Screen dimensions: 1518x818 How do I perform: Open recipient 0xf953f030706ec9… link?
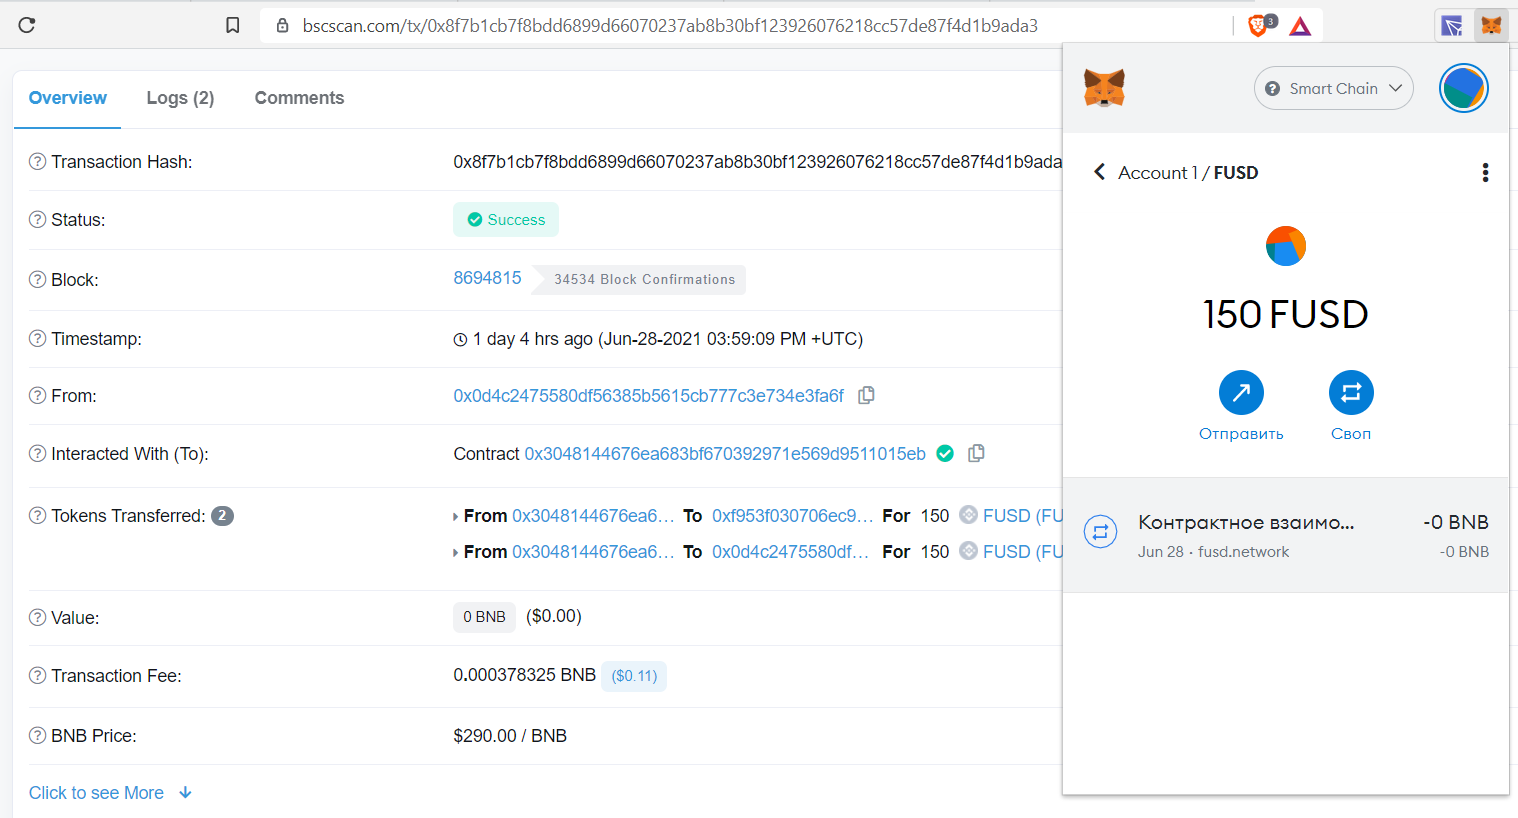(792, 516)
